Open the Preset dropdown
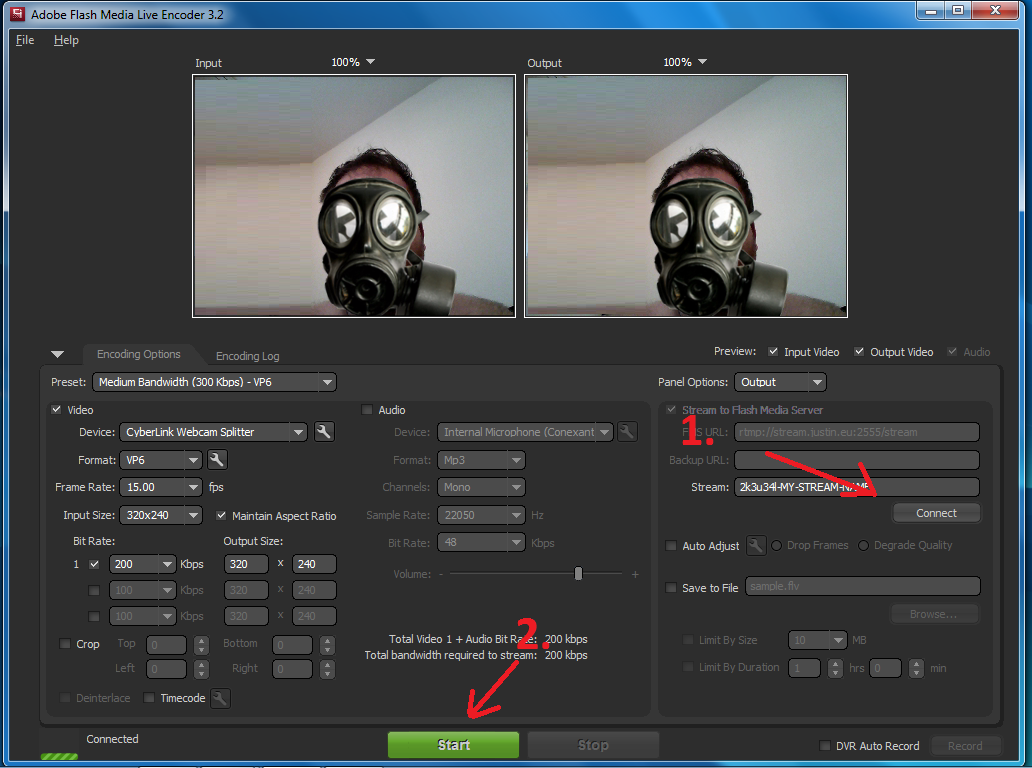Viewport: 1032px width, 768px height. [x=215, y=382]
